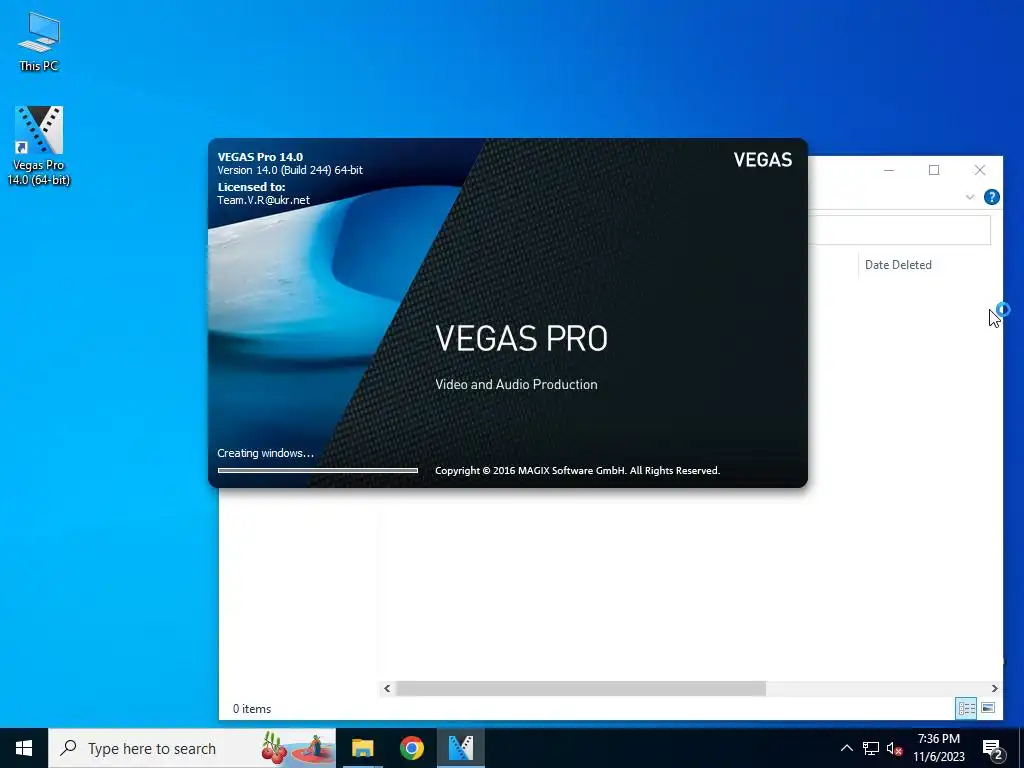
Task: Open the Windows Start menu
Action: (x=24, y=748)
